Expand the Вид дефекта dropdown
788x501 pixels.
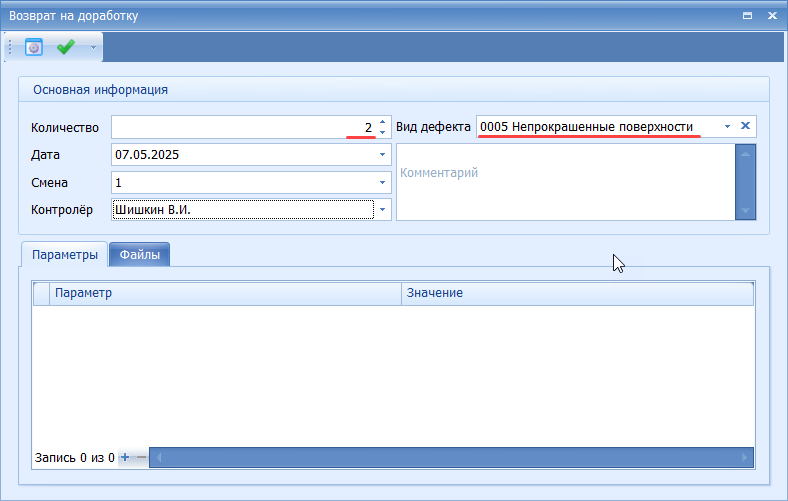727,127
